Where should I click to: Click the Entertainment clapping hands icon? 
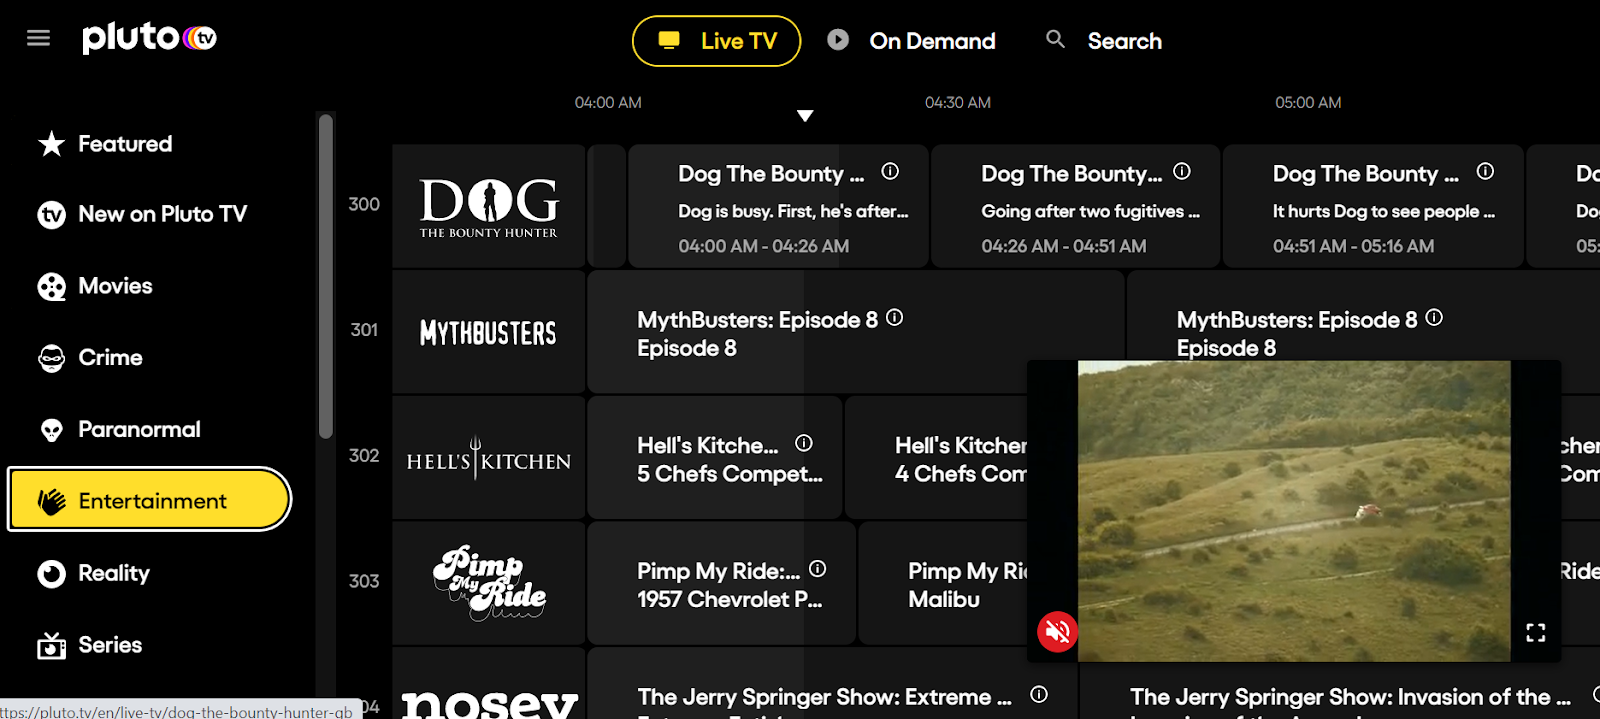point(51,501)
